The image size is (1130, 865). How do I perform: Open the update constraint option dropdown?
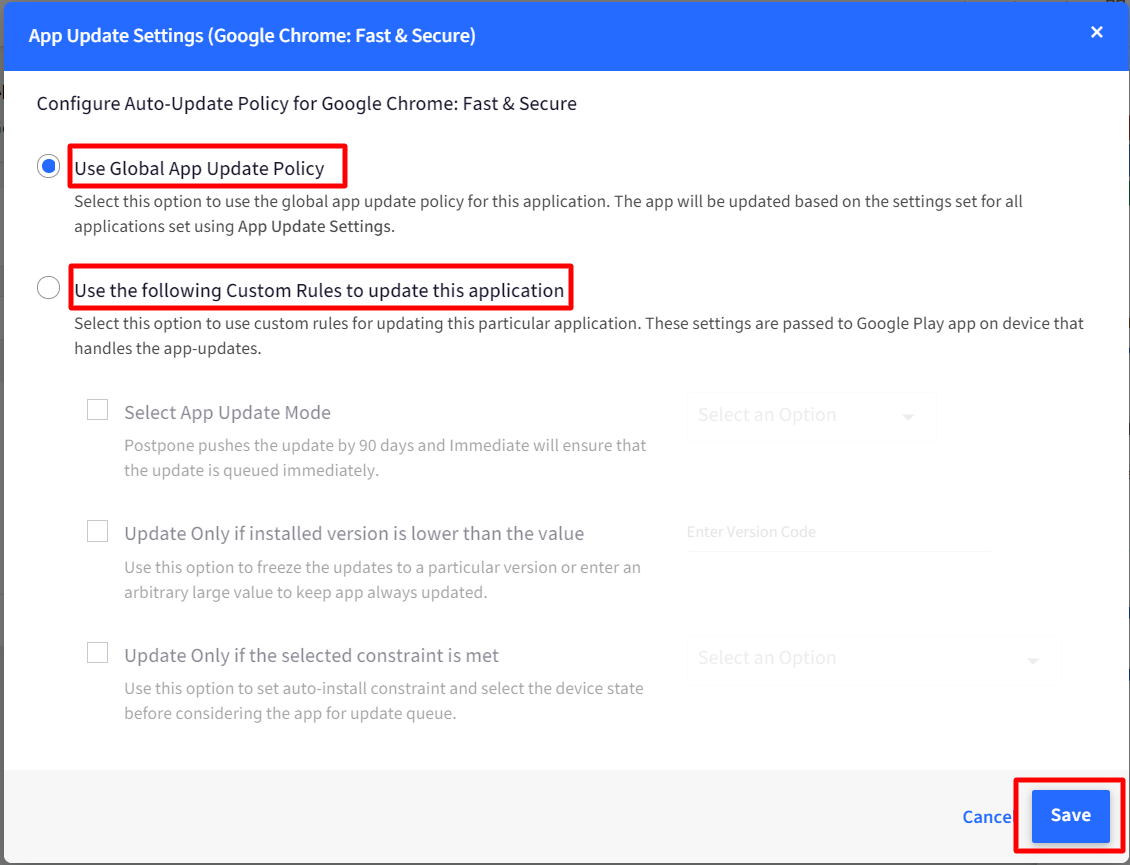[x=873, y=659]
